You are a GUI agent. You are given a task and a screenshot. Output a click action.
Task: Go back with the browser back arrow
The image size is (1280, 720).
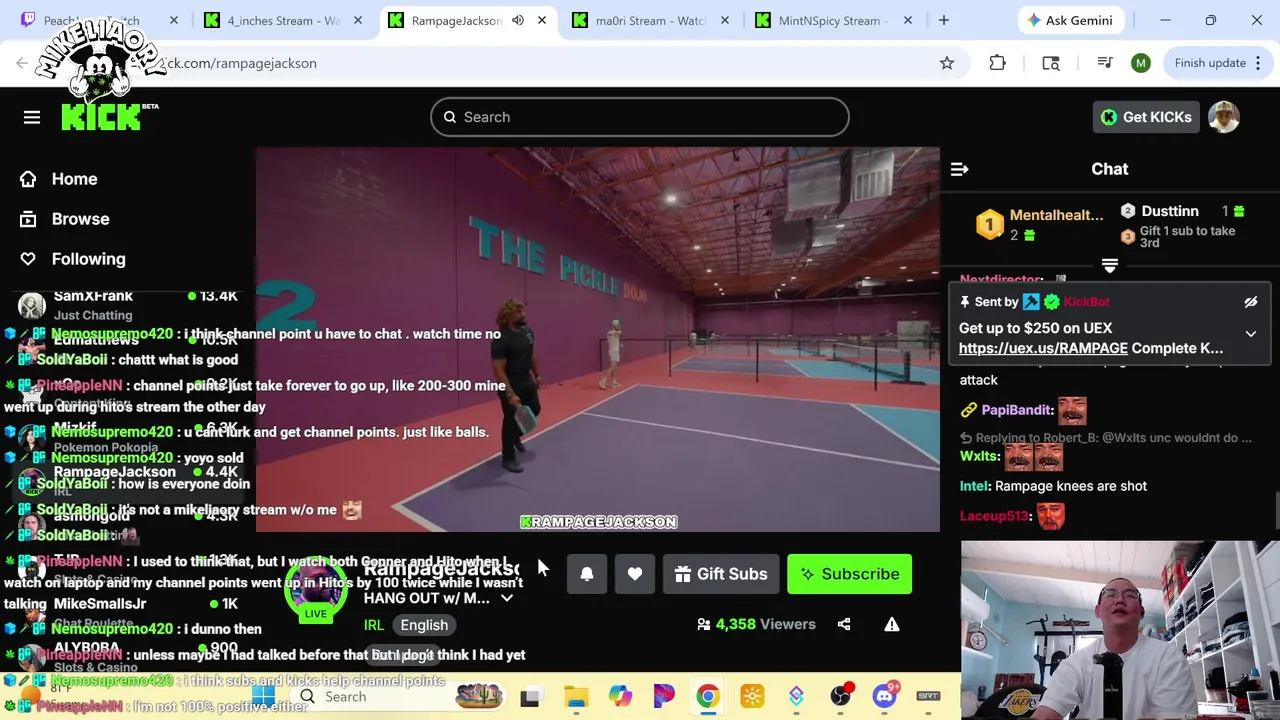tap(22, 63)
